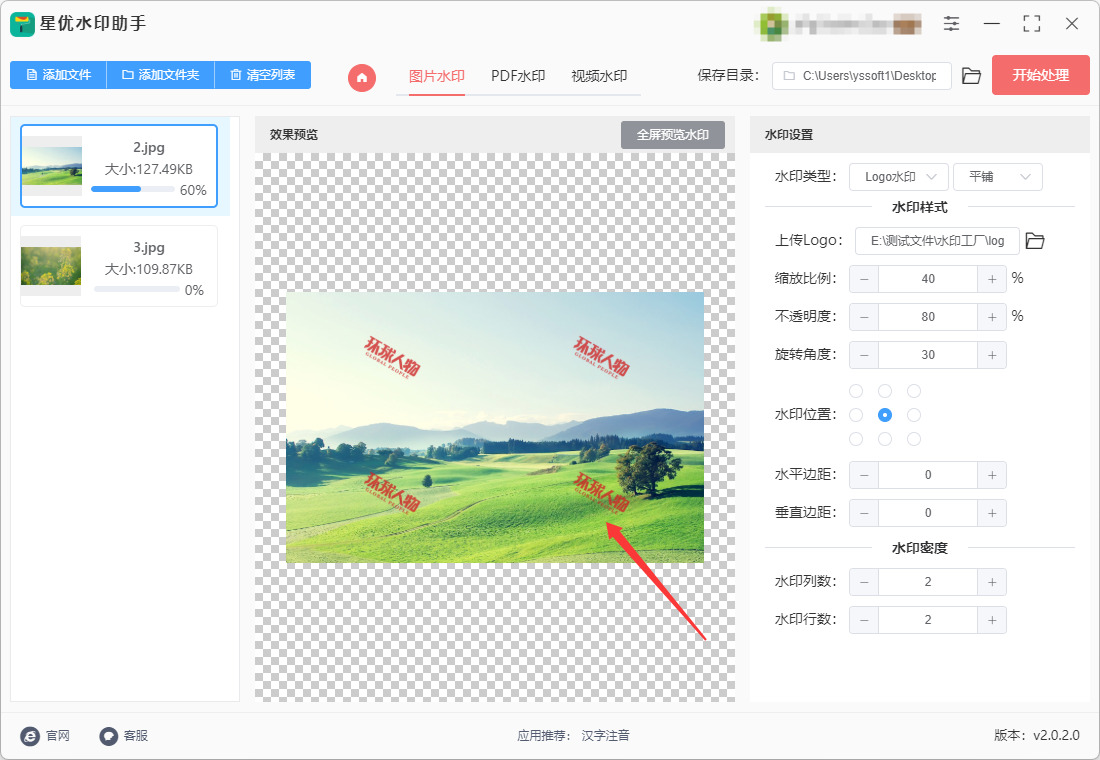Open the 平铺 layout dropdown

[x=998, y=177]
